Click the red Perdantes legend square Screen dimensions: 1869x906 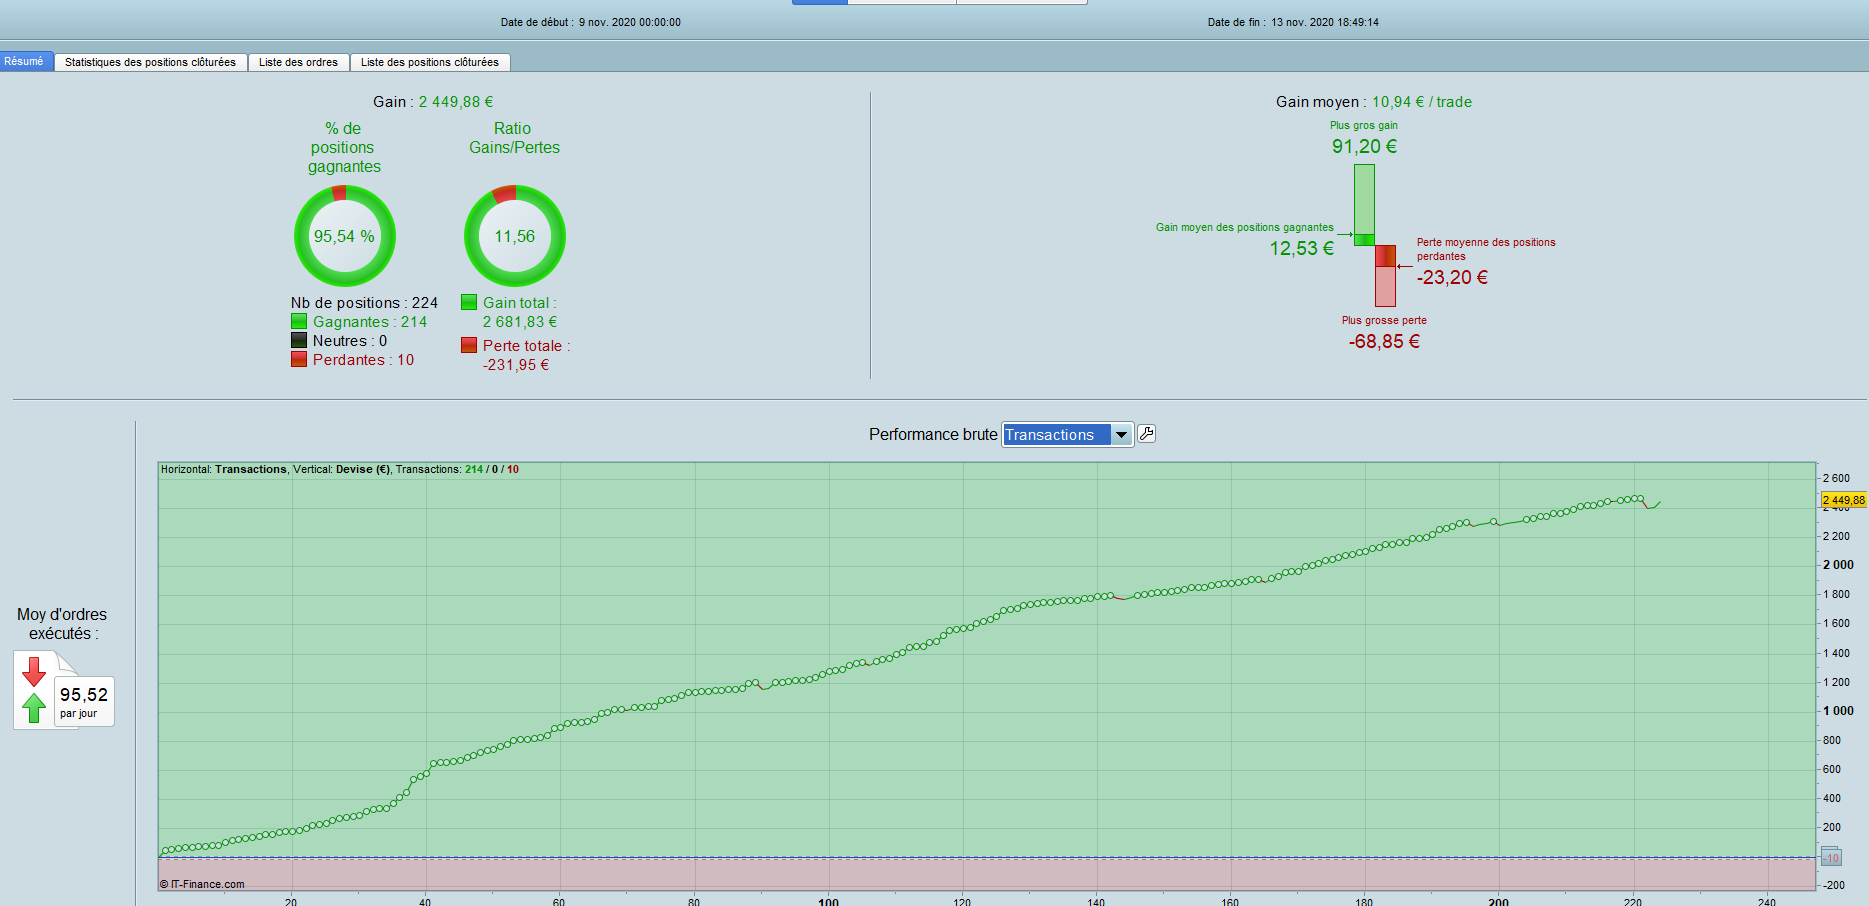click(299, 359)
